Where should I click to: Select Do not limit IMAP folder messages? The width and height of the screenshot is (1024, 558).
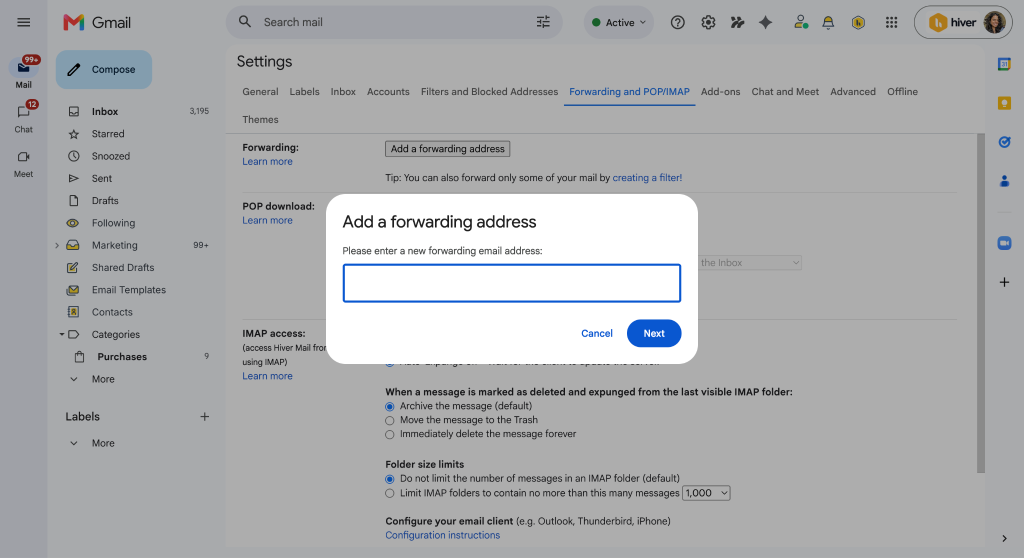(x=390, y=479)
